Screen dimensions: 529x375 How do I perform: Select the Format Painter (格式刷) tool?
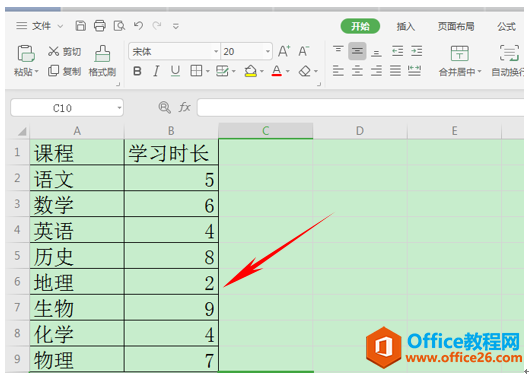[x=102, y=61]
